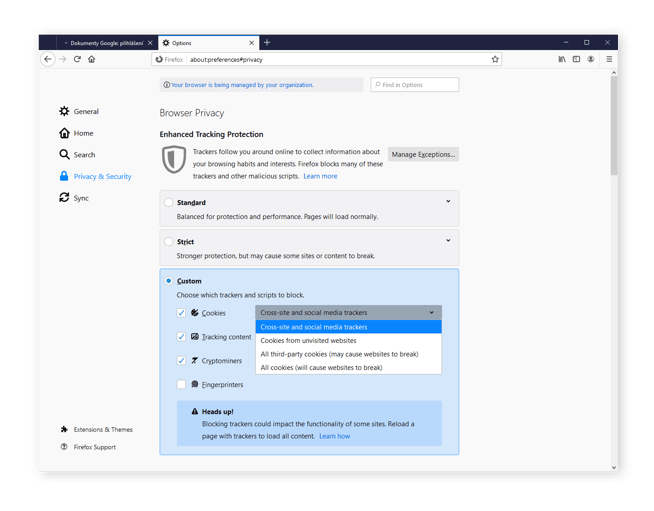Image resolution: width=654 pixels, height=511 pixels.
Task: Switch to the Options tab
Action: pyautogui.click(x=208, y=43)
